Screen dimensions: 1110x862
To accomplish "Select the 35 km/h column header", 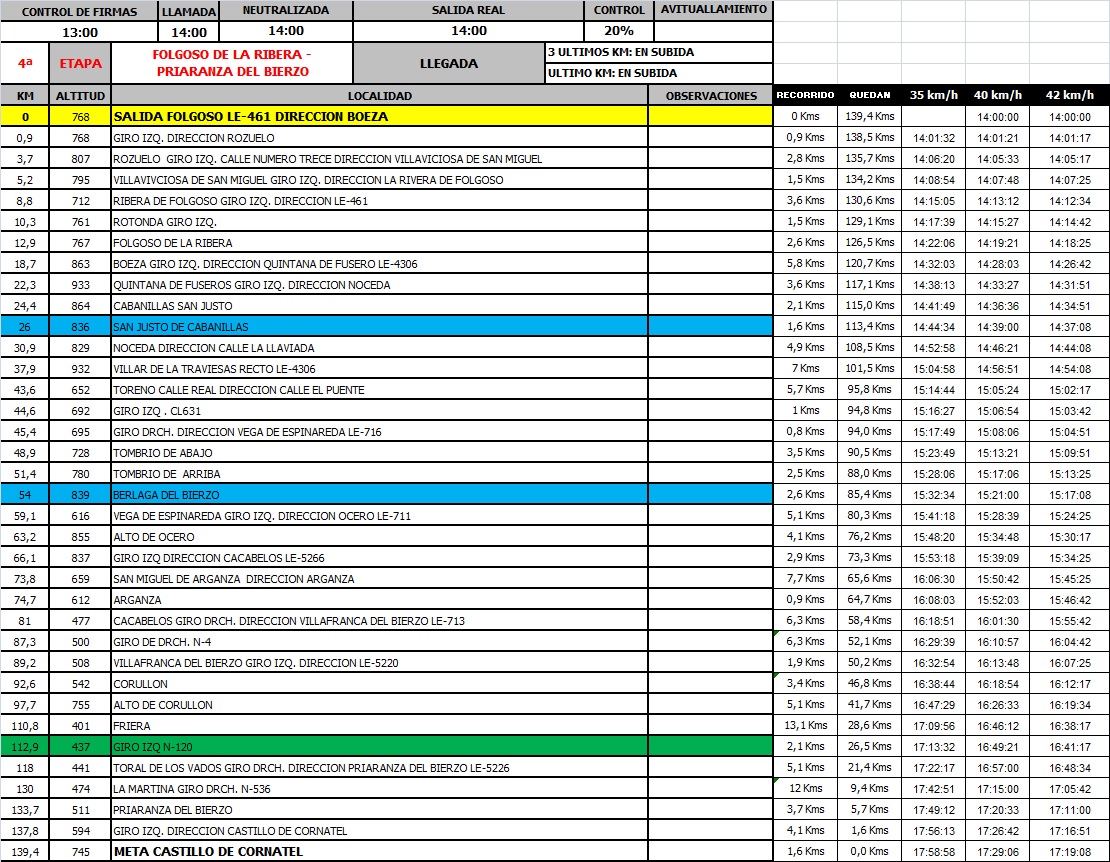I will tap(932, 96).
